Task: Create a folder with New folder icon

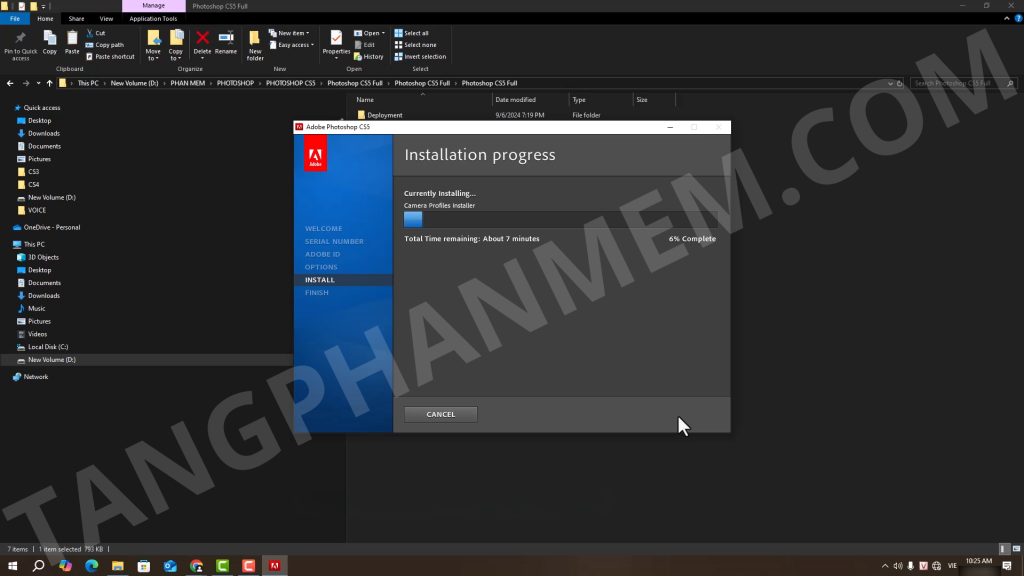Action: (x=255, y=43)
